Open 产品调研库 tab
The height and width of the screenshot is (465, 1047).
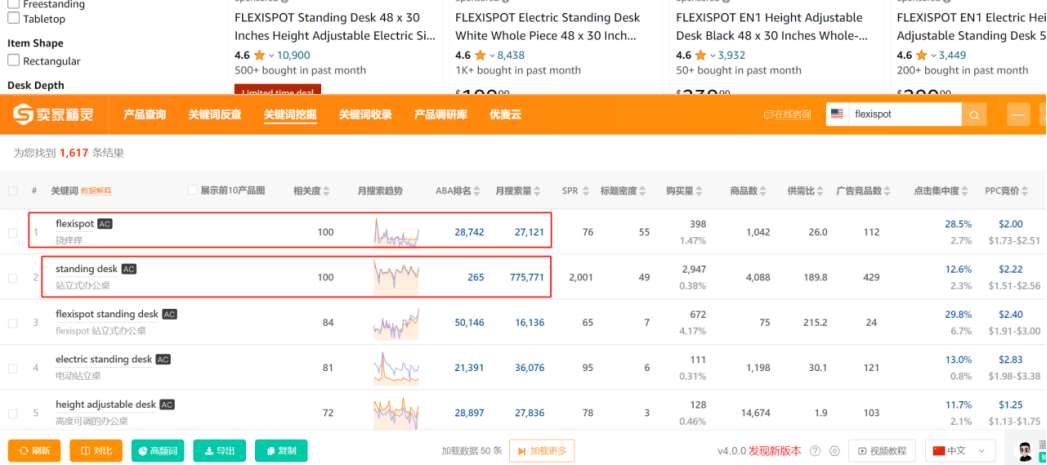pos(441,115)
